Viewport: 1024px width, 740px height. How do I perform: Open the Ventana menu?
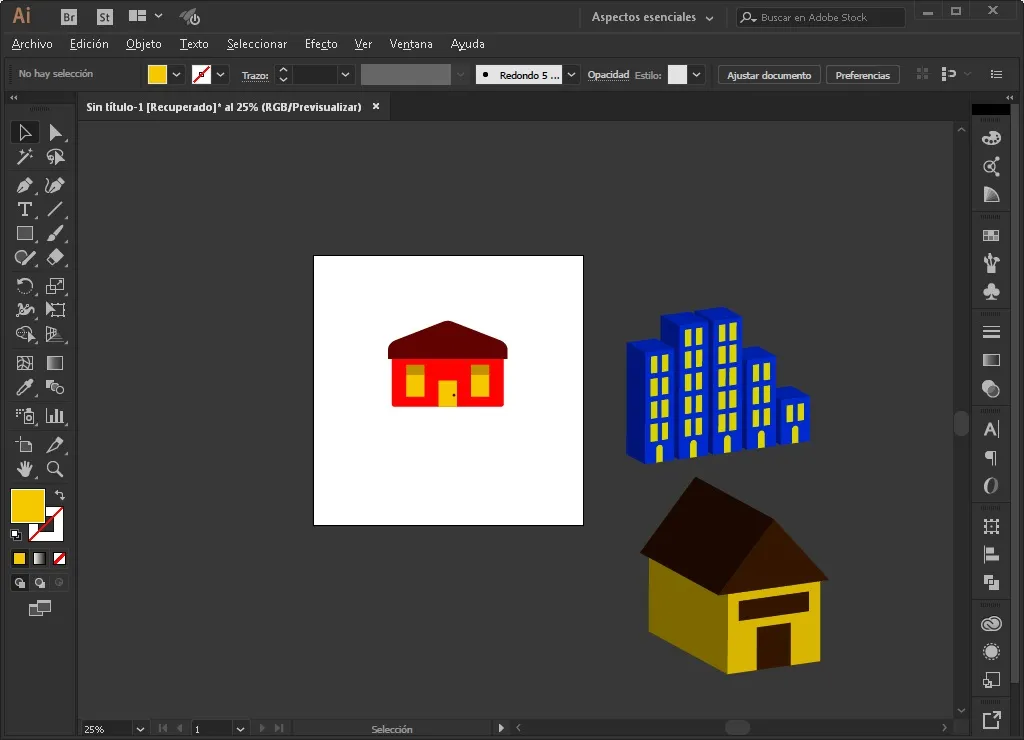click(411, 44)
